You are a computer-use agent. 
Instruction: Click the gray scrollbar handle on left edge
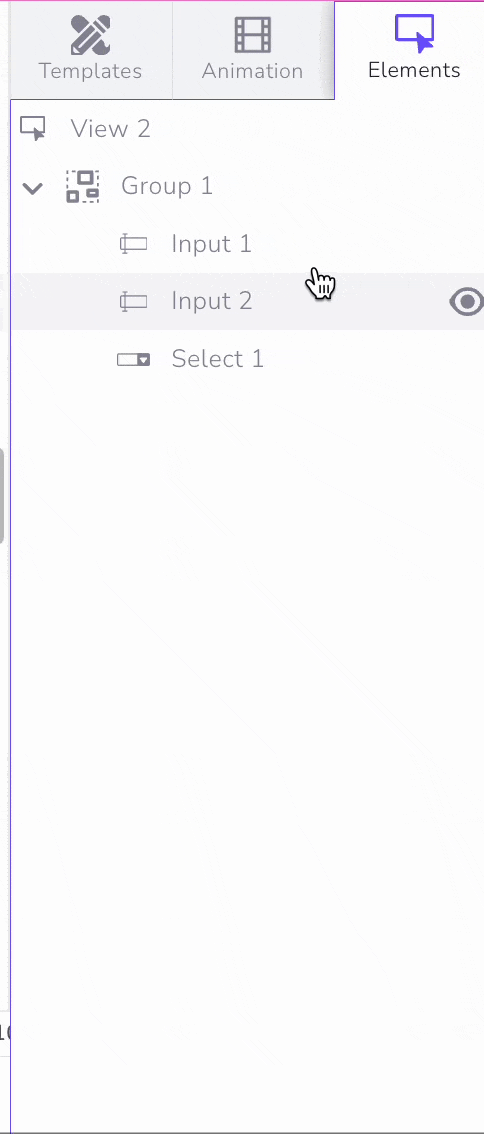(2, 495)
